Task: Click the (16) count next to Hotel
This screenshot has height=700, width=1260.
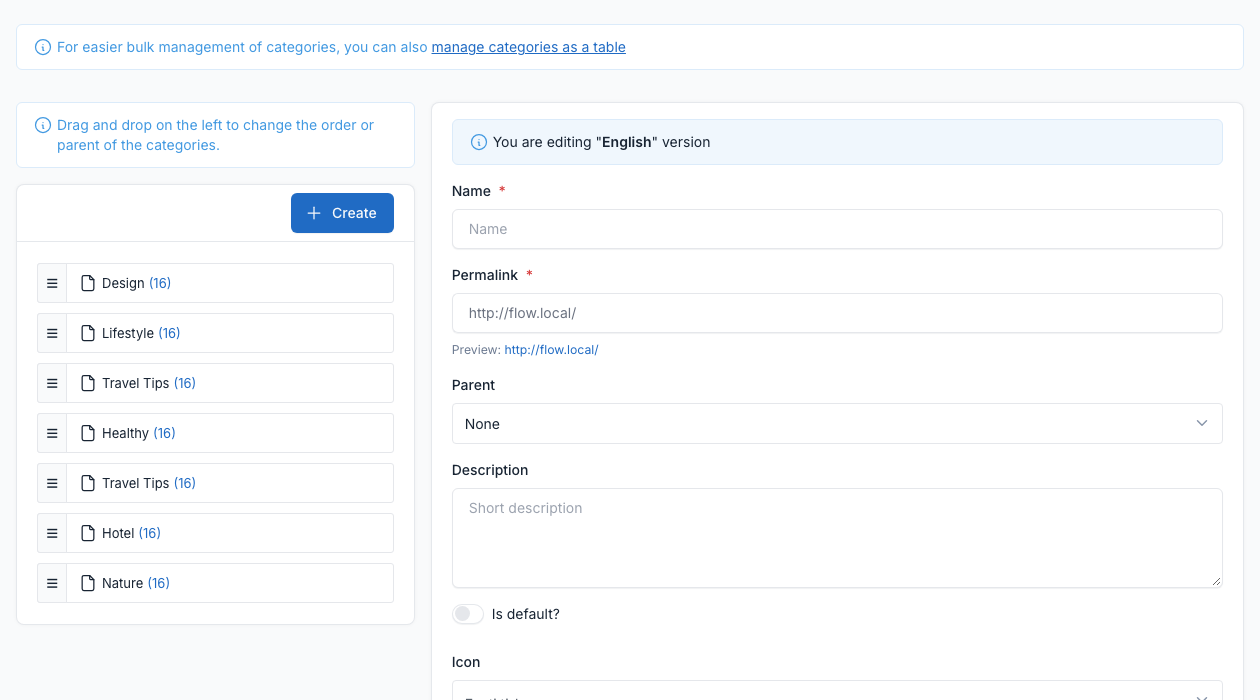Action: [x=150, y=533]
